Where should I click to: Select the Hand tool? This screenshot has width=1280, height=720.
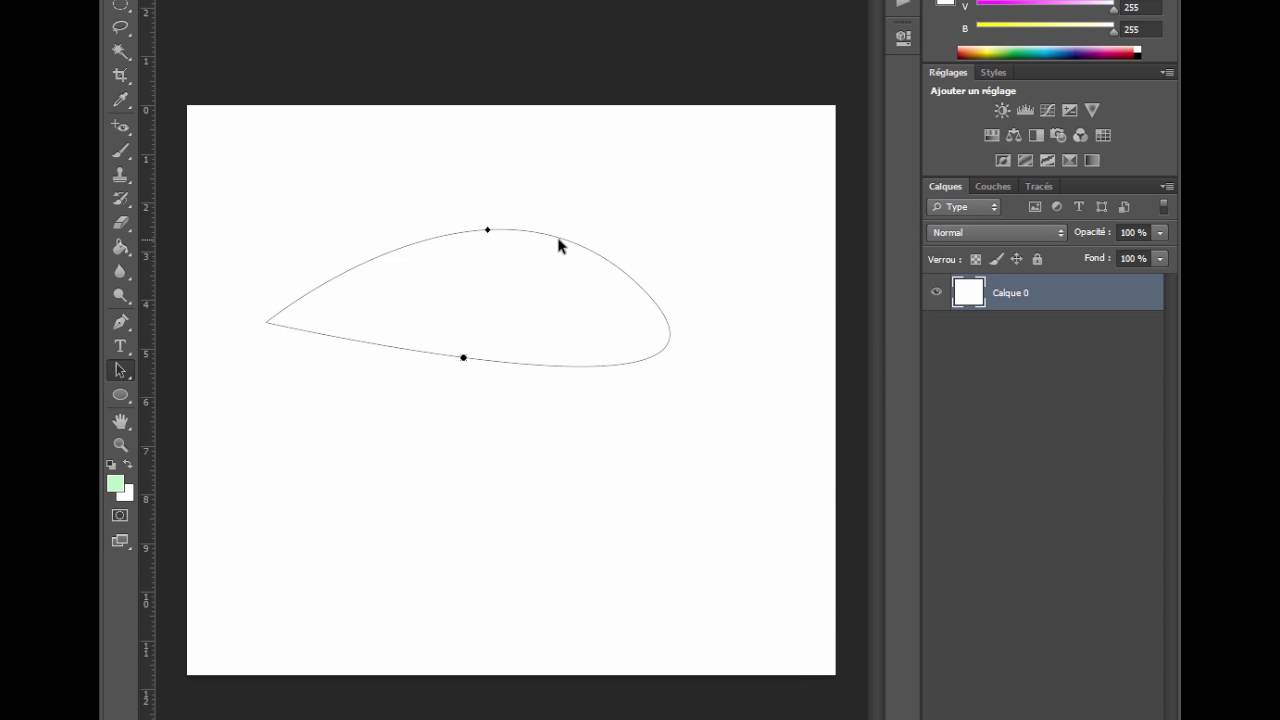(x=120, y=421)
